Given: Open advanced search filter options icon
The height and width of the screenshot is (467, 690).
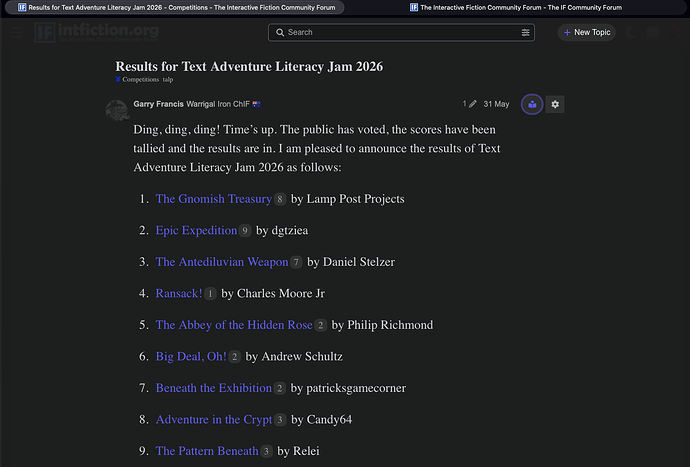Looking at the screenshot, I should [525, 32].
